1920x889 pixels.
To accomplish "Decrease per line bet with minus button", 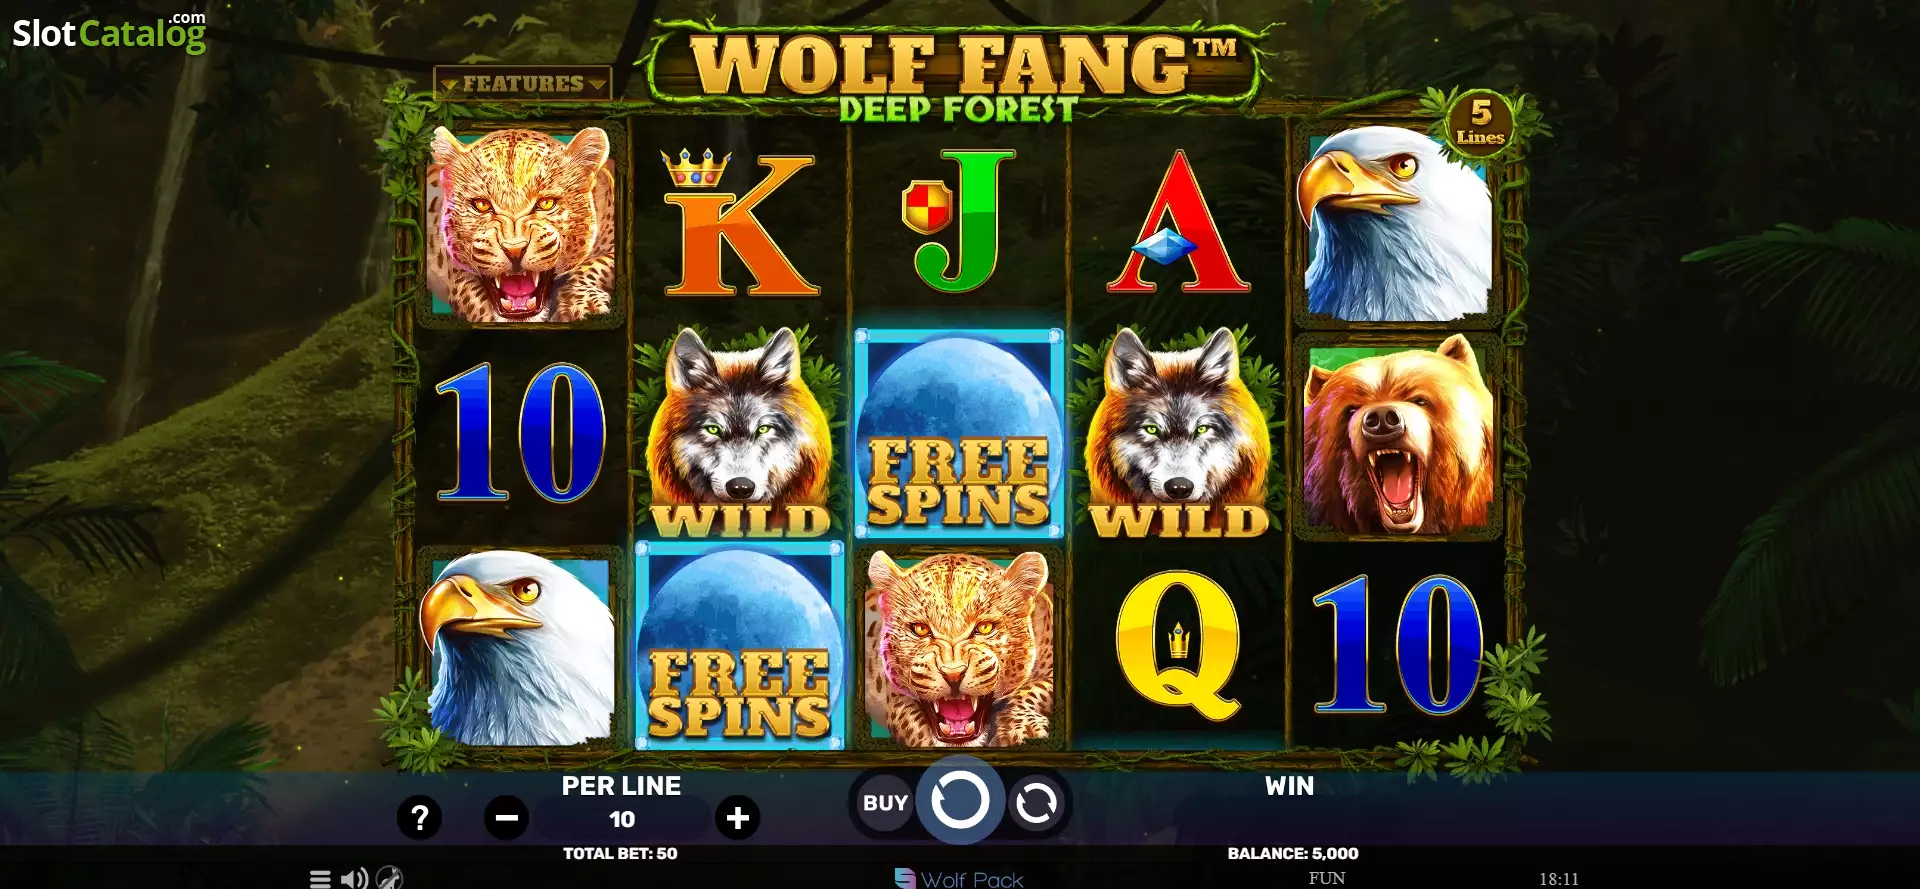I will [x=507, y=818].
